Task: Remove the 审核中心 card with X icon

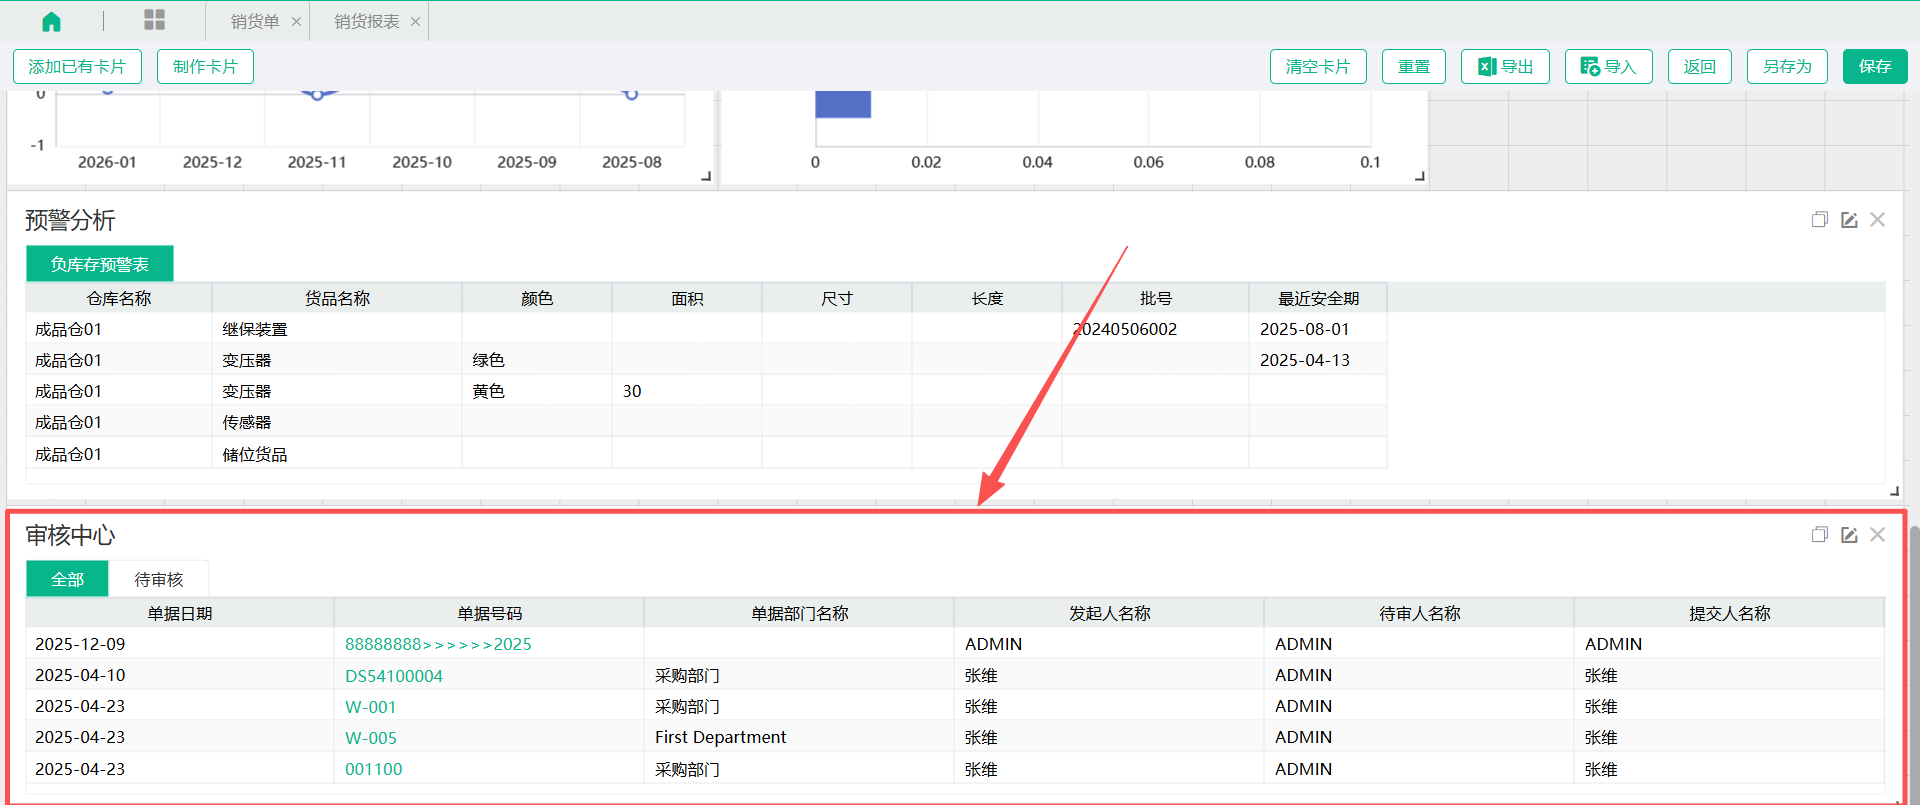Action: point(1877,535)
